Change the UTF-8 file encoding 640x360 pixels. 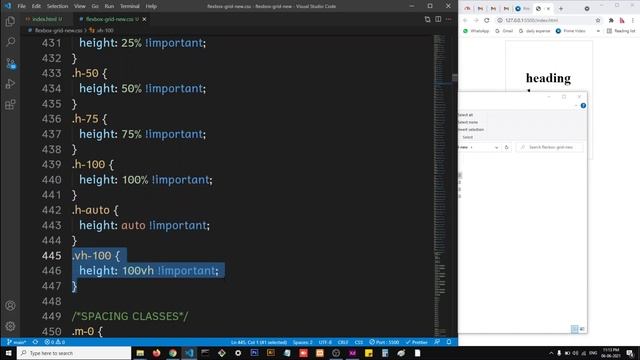(325, 342)
